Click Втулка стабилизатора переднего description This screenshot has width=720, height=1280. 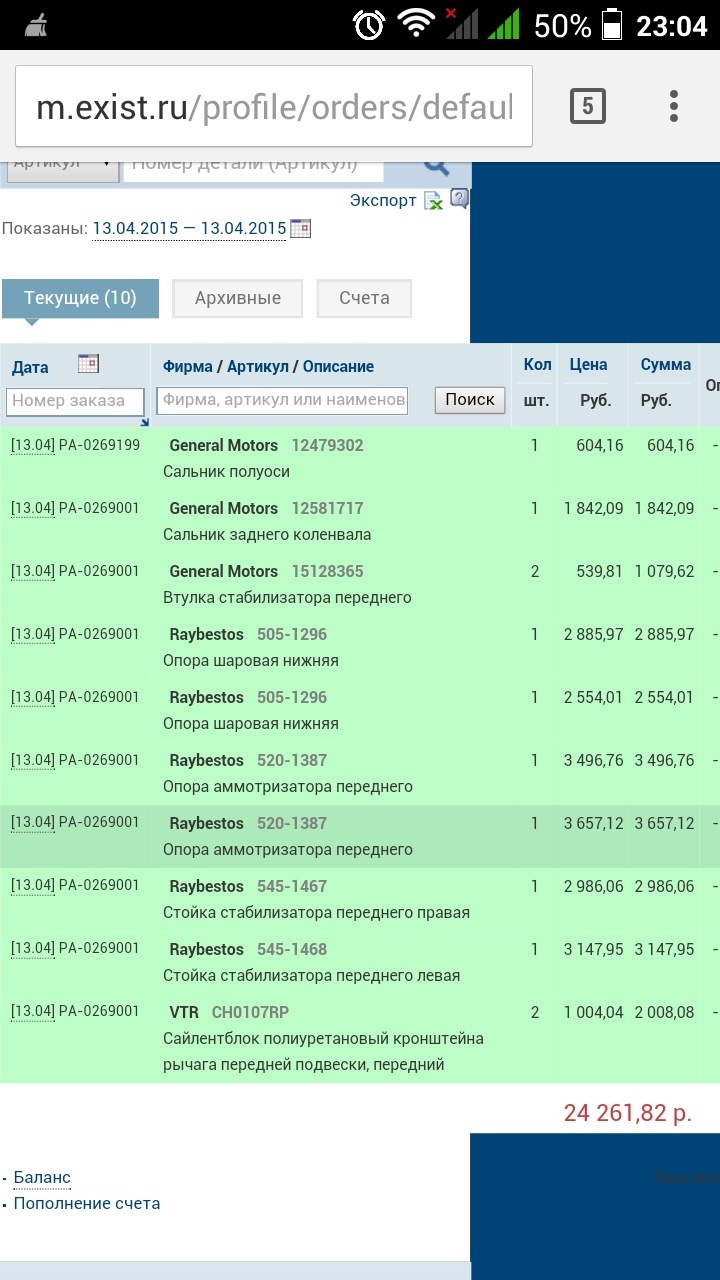point(287,597)
